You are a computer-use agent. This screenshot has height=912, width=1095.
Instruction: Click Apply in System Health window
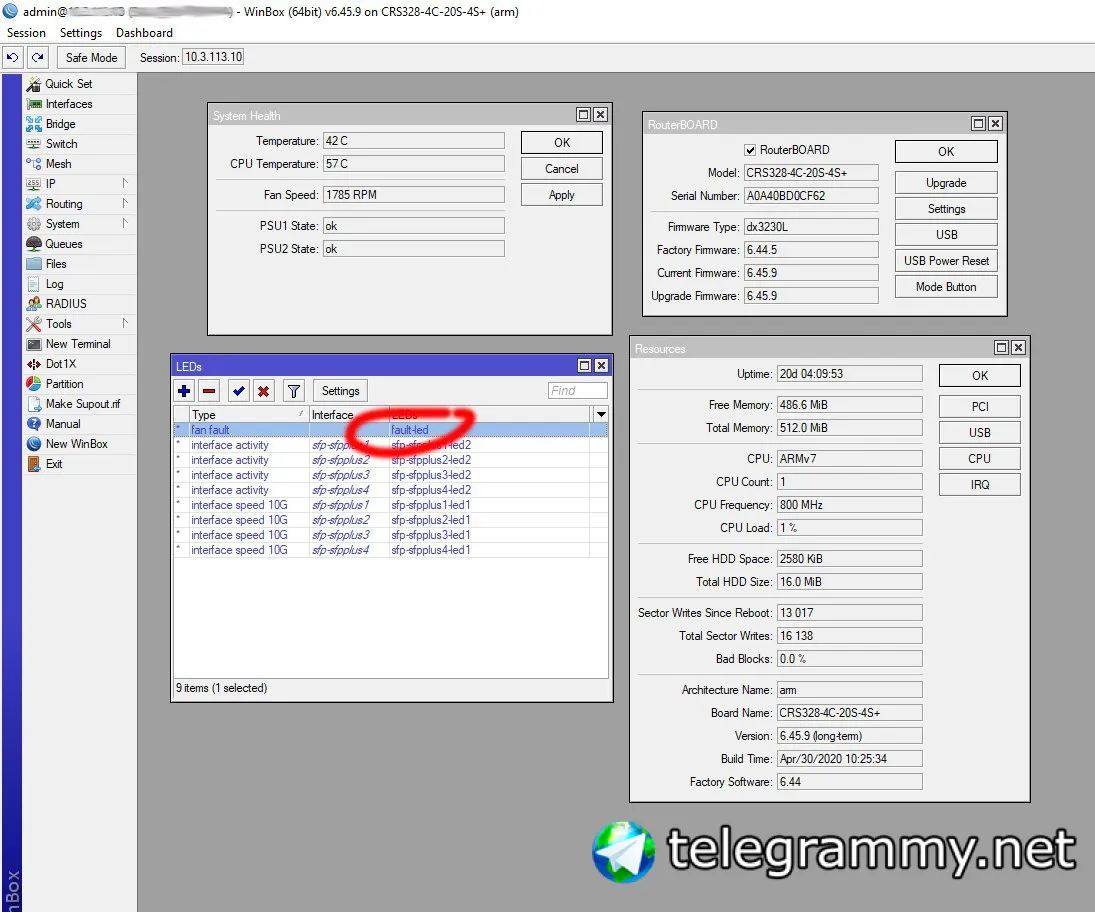[x=562, y=195]
